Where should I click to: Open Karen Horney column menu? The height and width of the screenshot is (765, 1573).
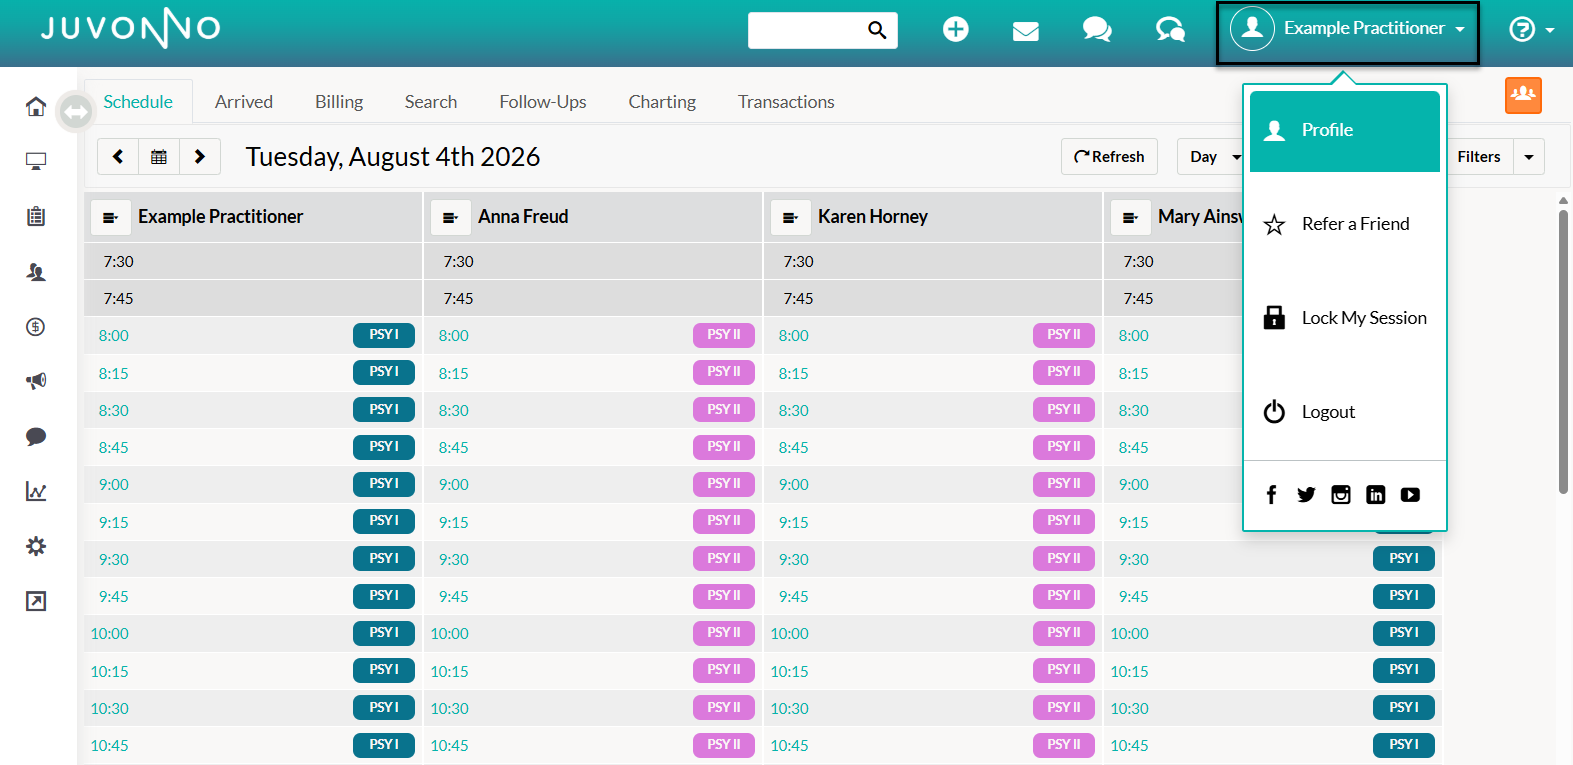[x=791, y=217]
